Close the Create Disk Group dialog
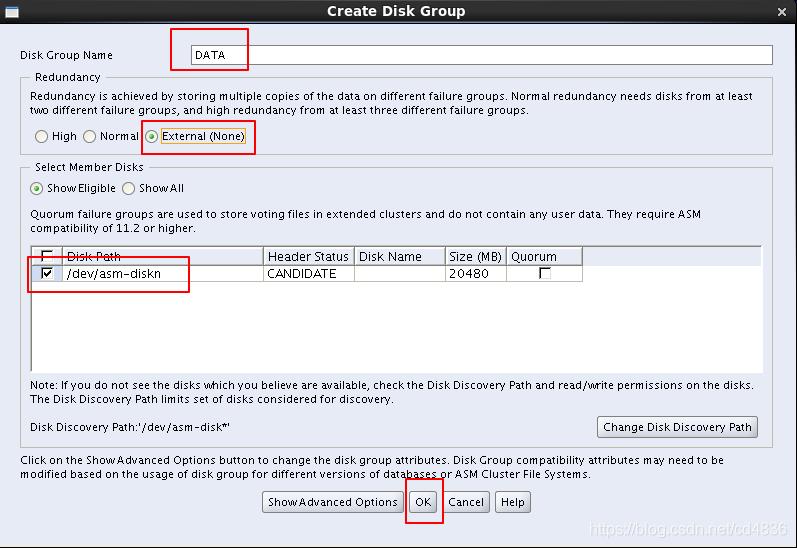 [782, 12]
